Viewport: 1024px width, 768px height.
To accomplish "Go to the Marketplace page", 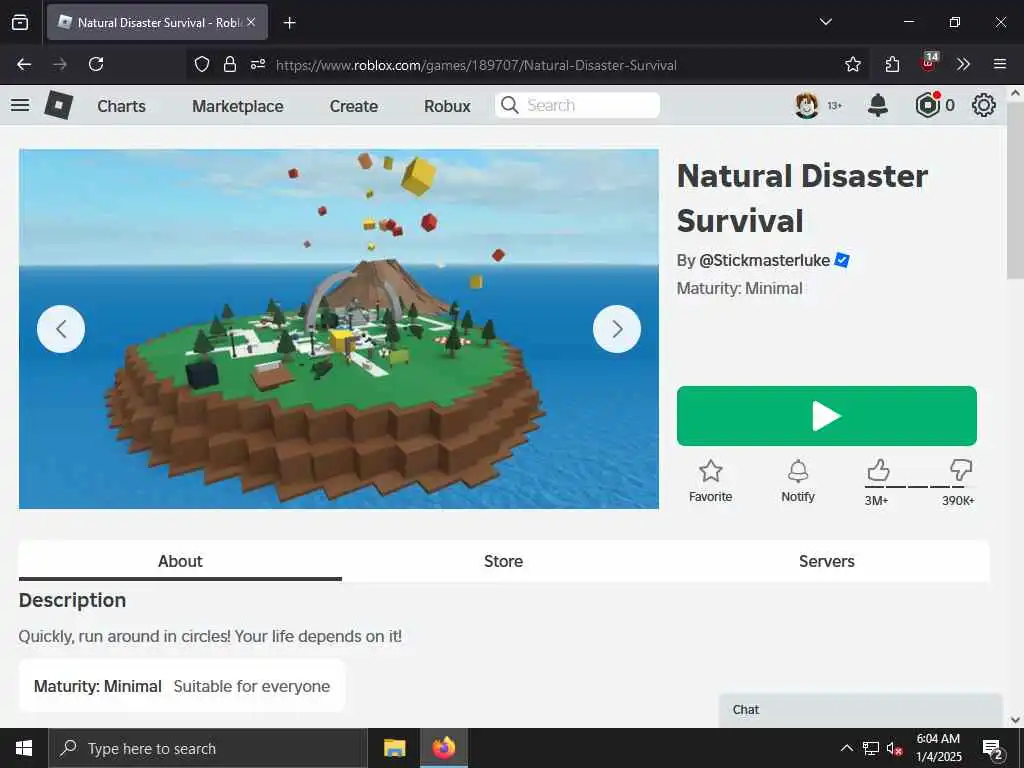I will pos(238,106).
